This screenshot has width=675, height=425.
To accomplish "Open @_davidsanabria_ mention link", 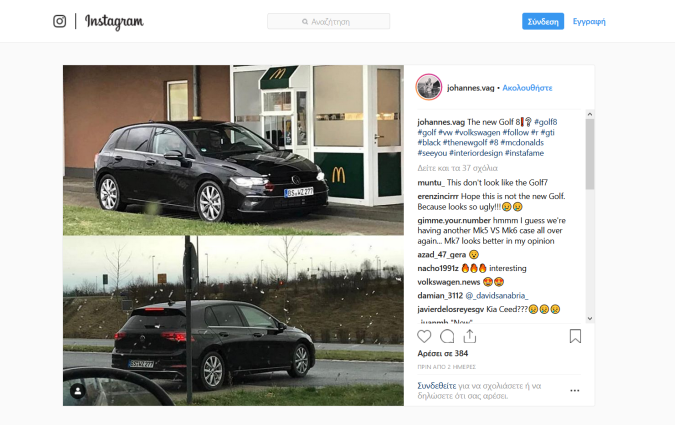I will coord(497,295).
